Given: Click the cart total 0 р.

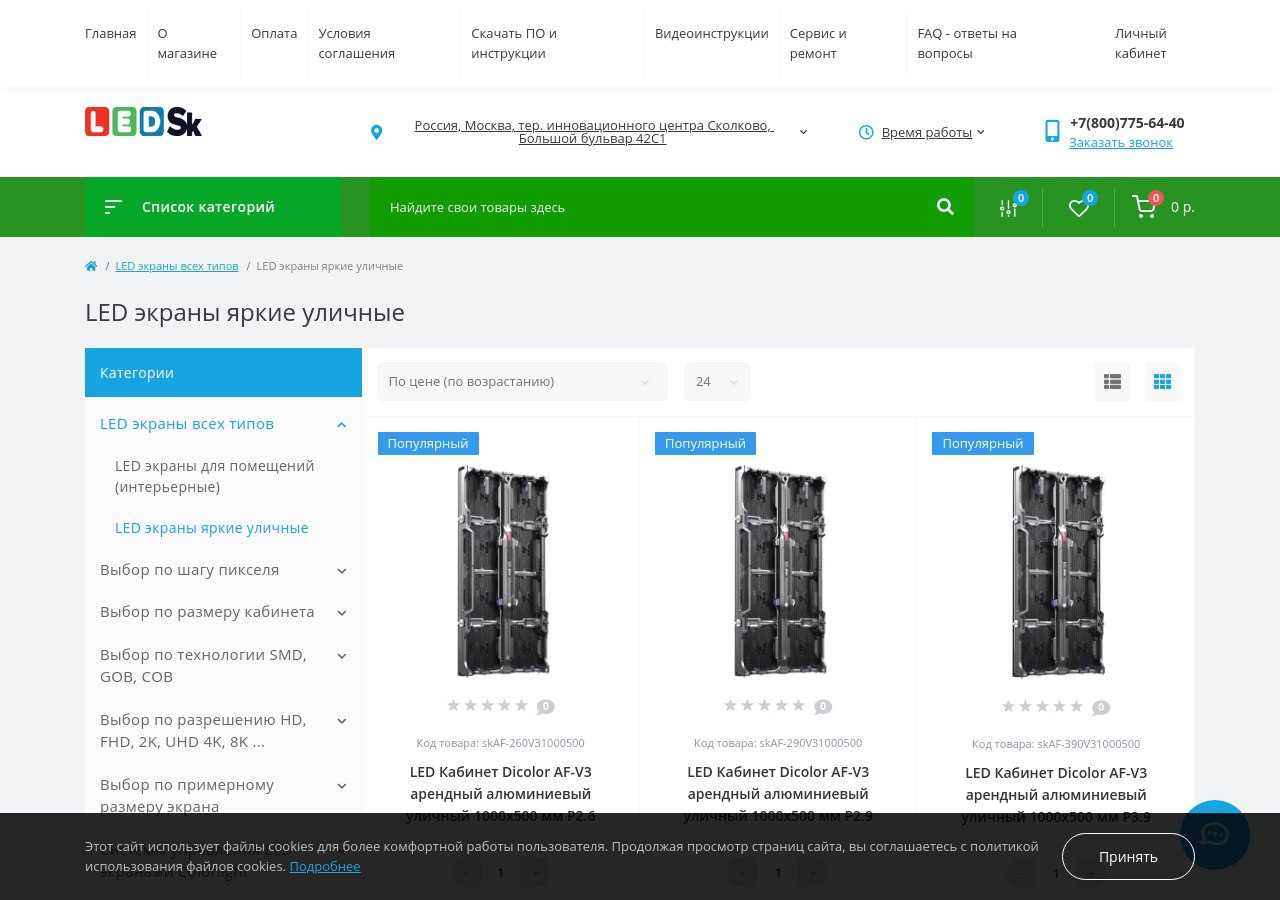Looking at the screenshot, I should click(1183, 207).
